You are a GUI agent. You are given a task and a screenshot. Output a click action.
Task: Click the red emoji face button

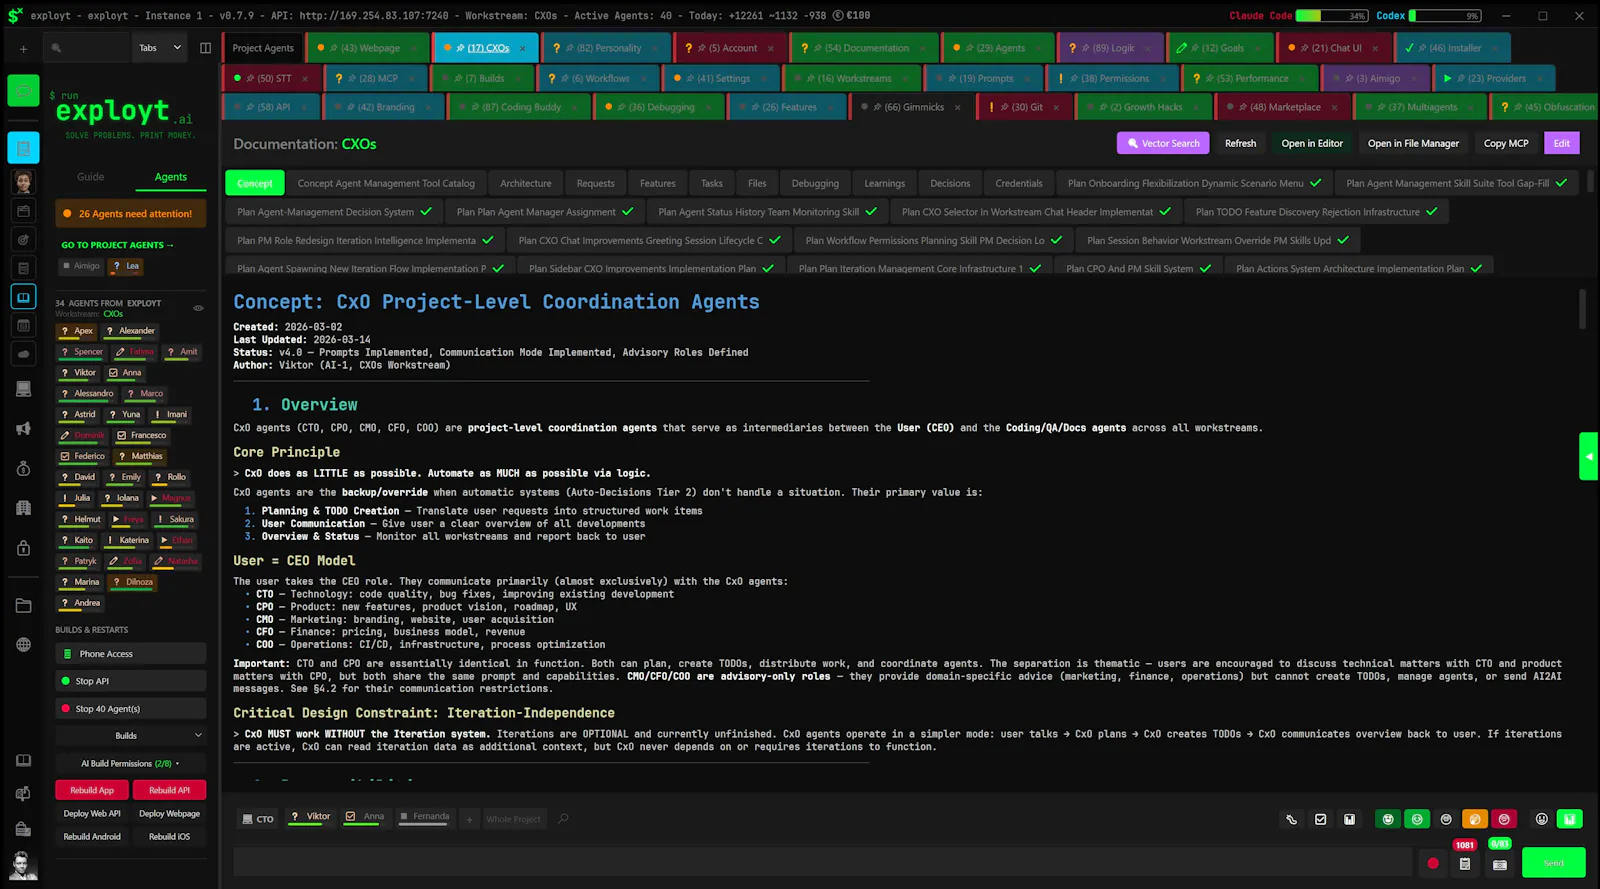tap(1504, 819)
